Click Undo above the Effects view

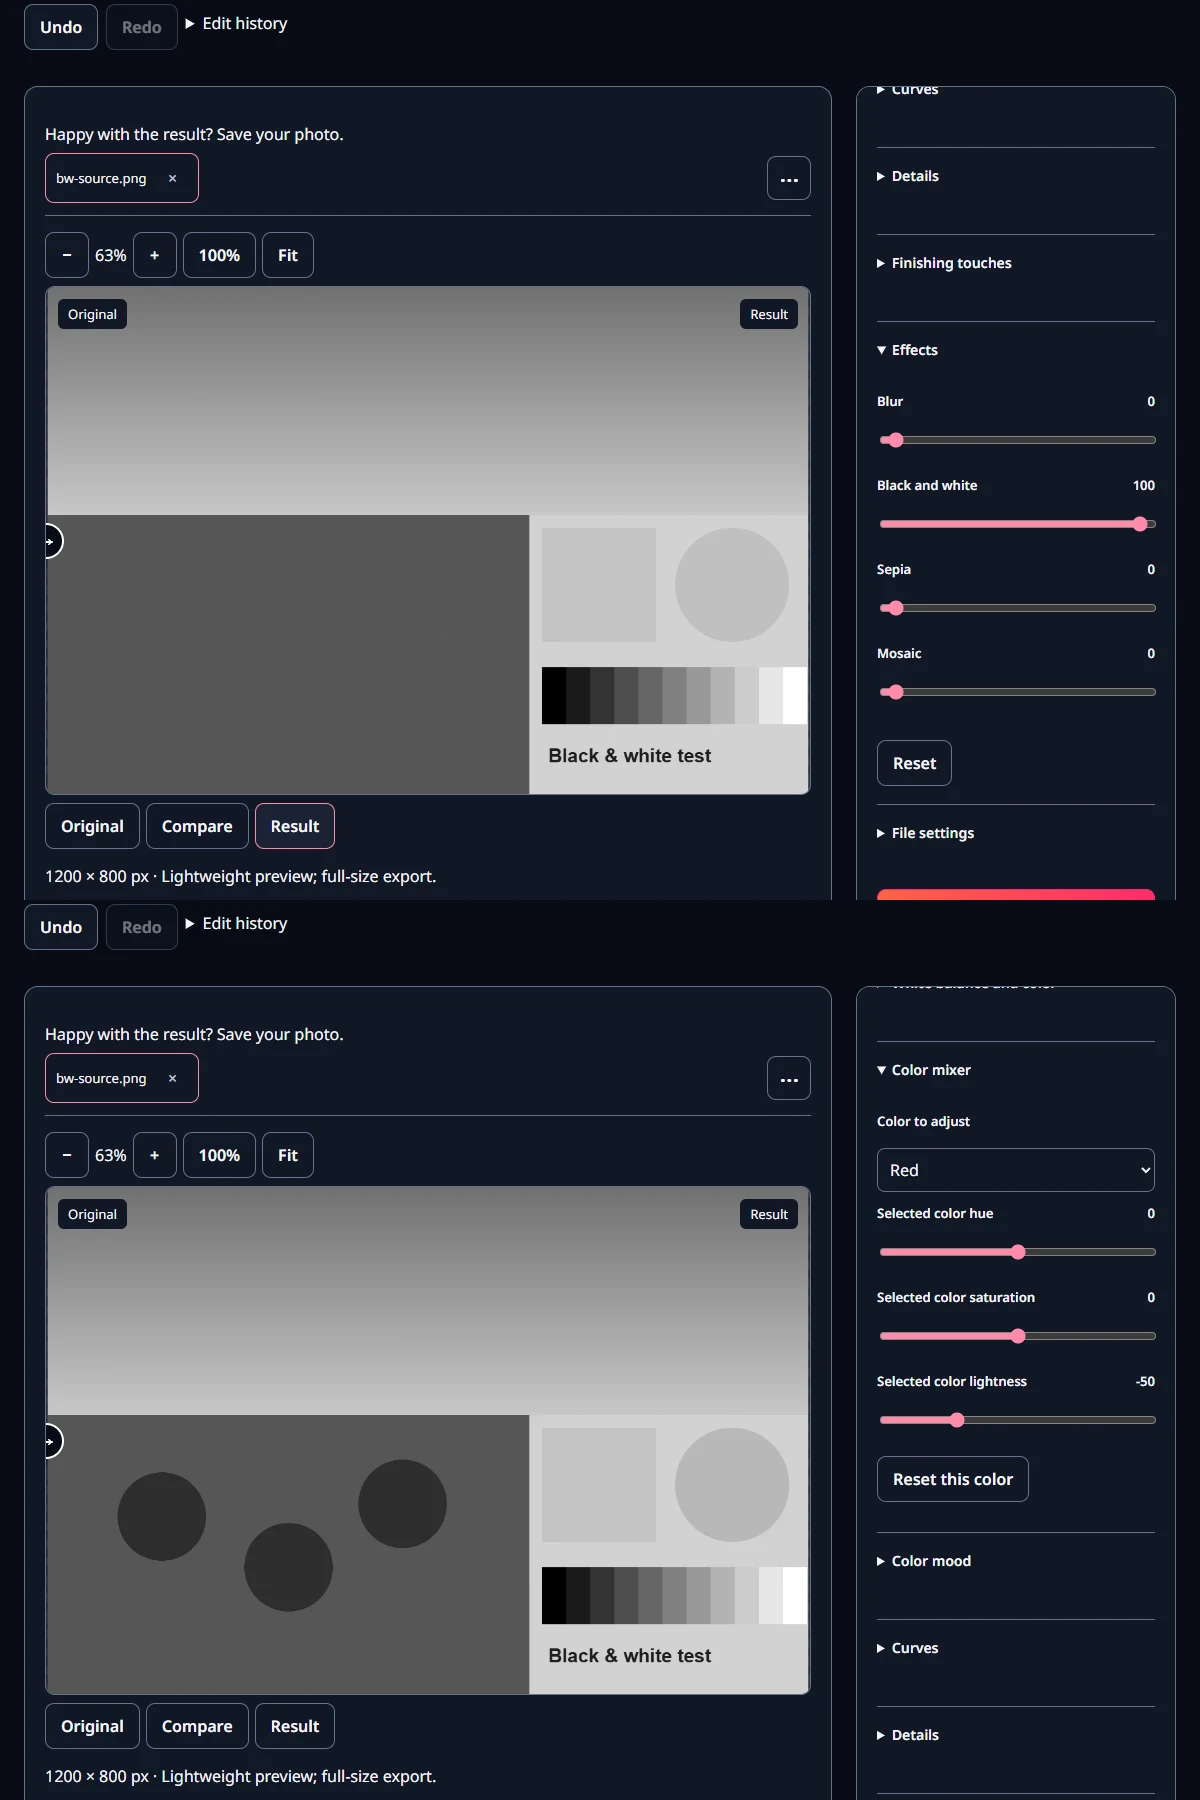click(61, 27)
